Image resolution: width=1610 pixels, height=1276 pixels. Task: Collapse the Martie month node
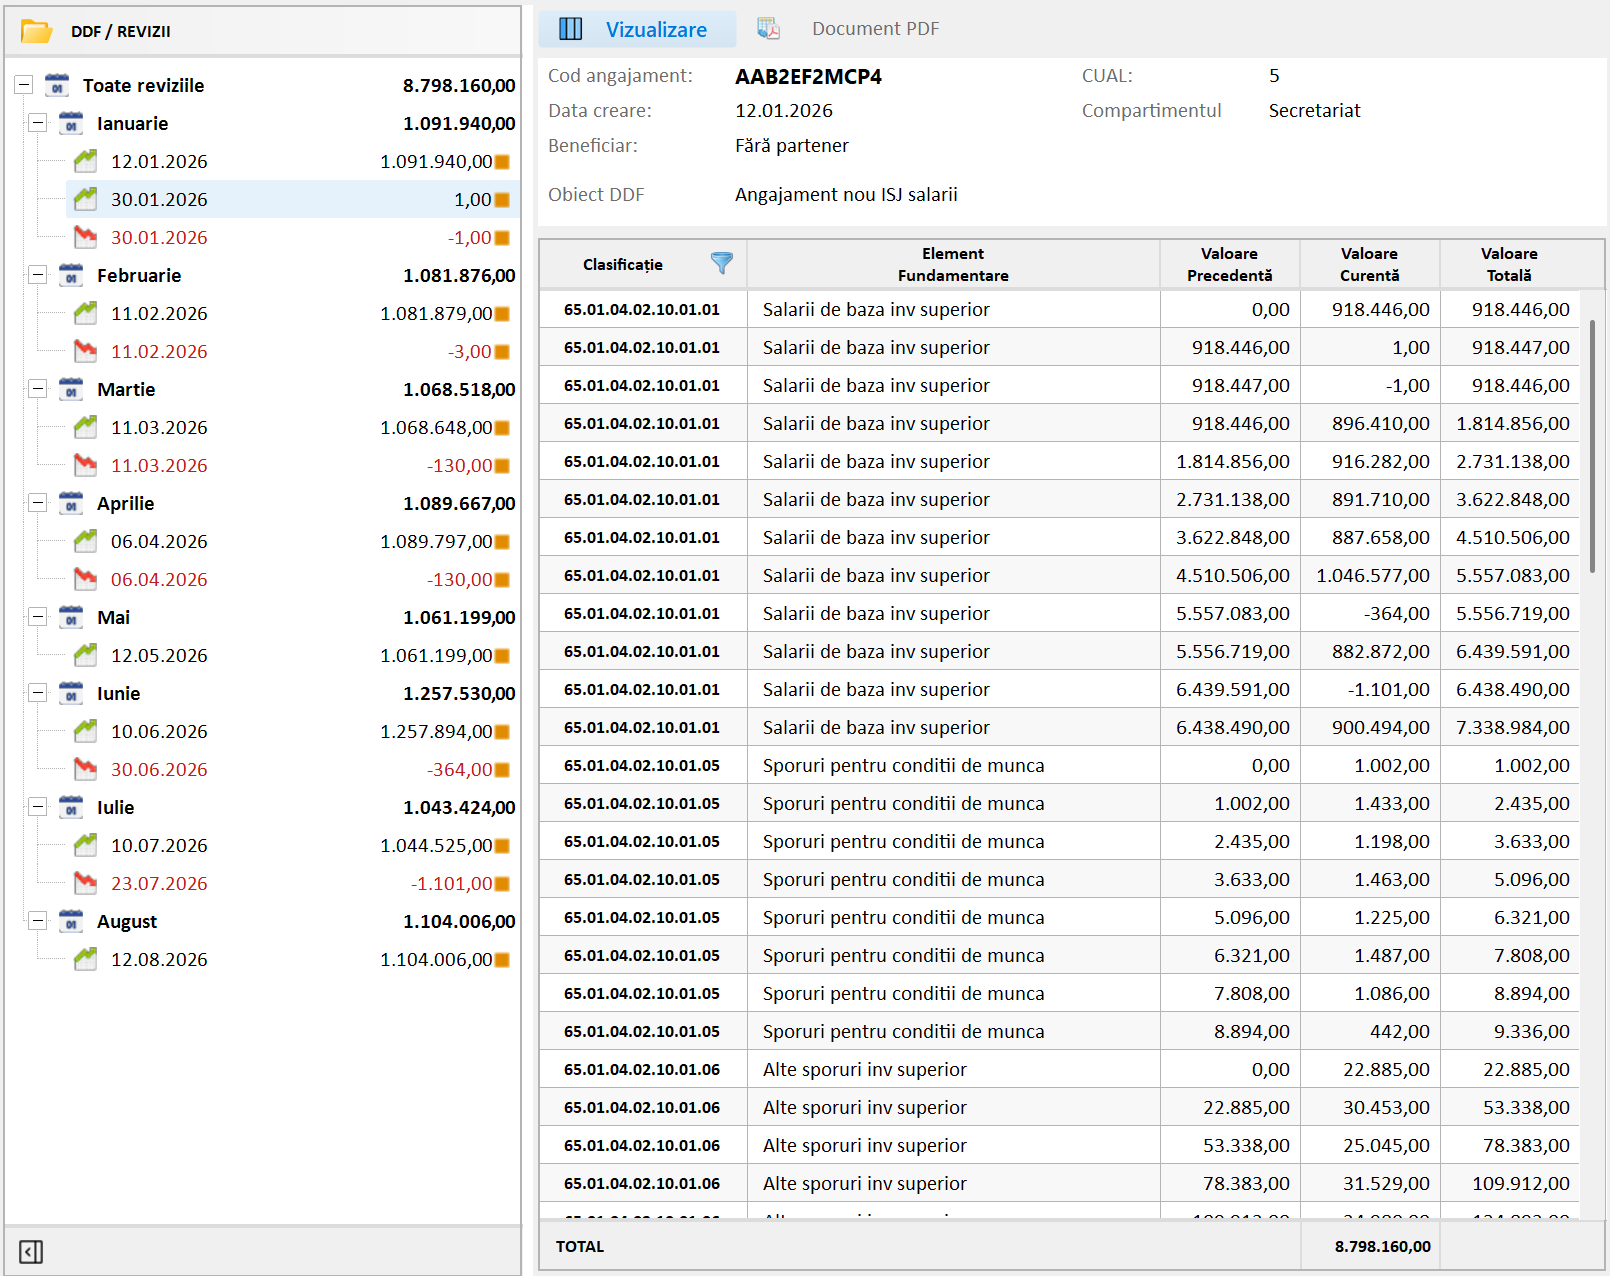point(38,389)
